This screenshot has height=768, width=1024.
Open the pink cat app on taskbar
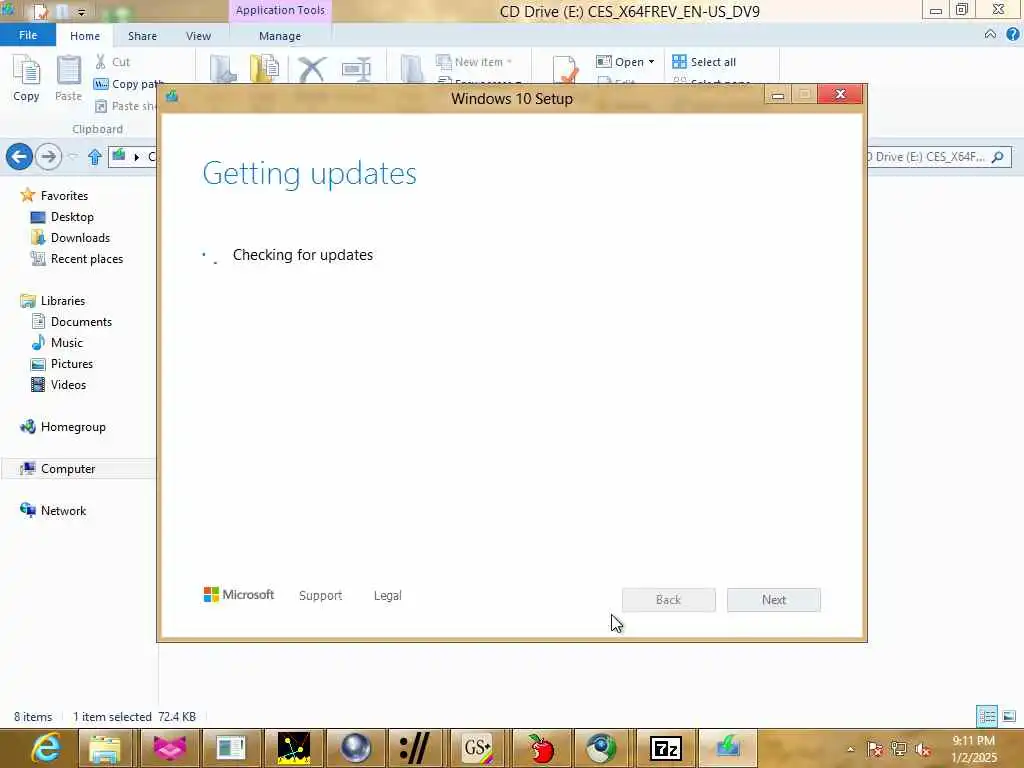[170, 748]
